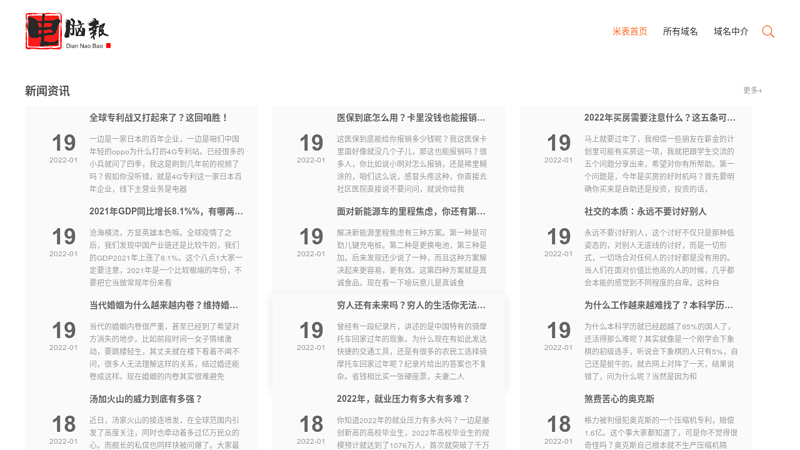Click date 19 beside 社交的本质 article
Image resolution: width=800 pixels, height=450 pixels.
tap(559, 237)
